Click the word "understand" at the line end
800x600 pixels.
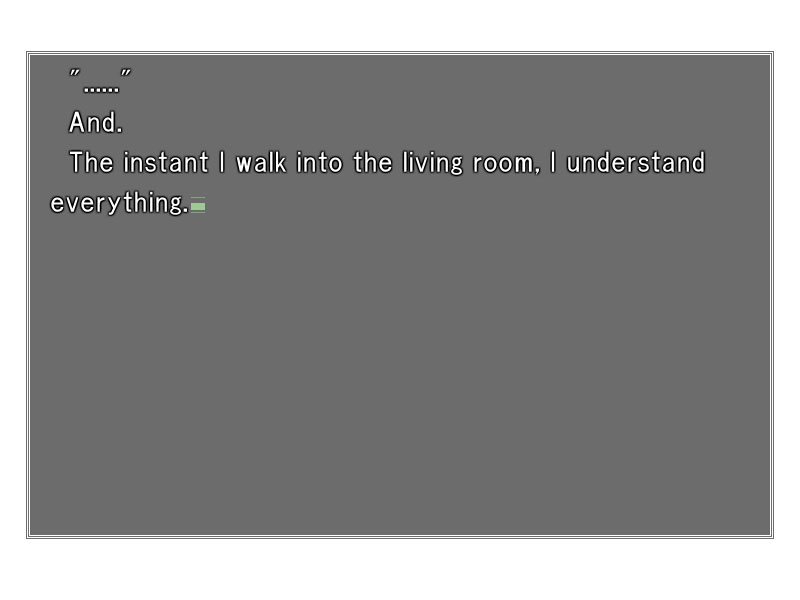click(636, 162)
